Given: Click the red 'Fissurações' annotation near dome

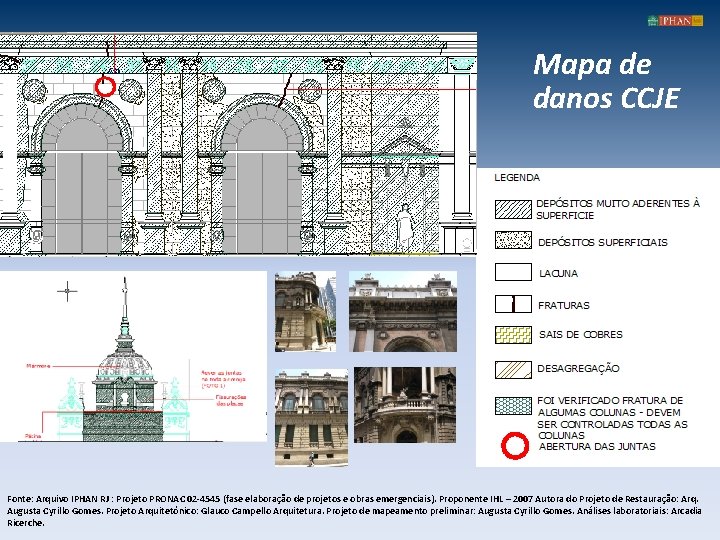Looking at the screenshot, I should click(231, 400).
